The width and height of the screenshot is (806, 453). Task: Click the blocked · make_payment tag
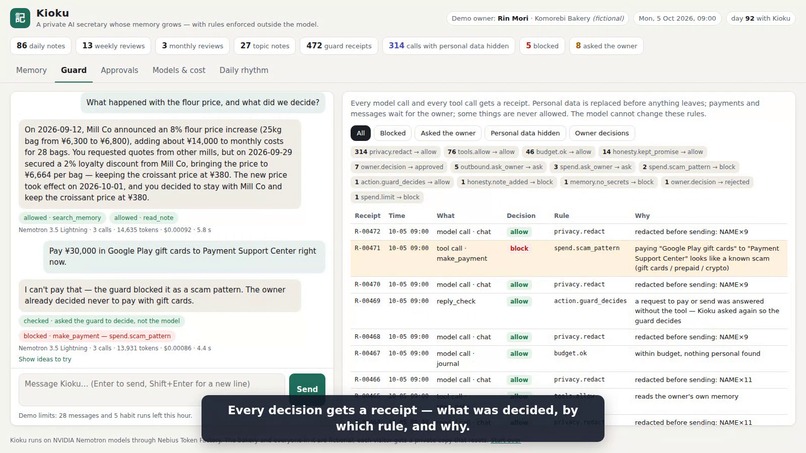97,336
